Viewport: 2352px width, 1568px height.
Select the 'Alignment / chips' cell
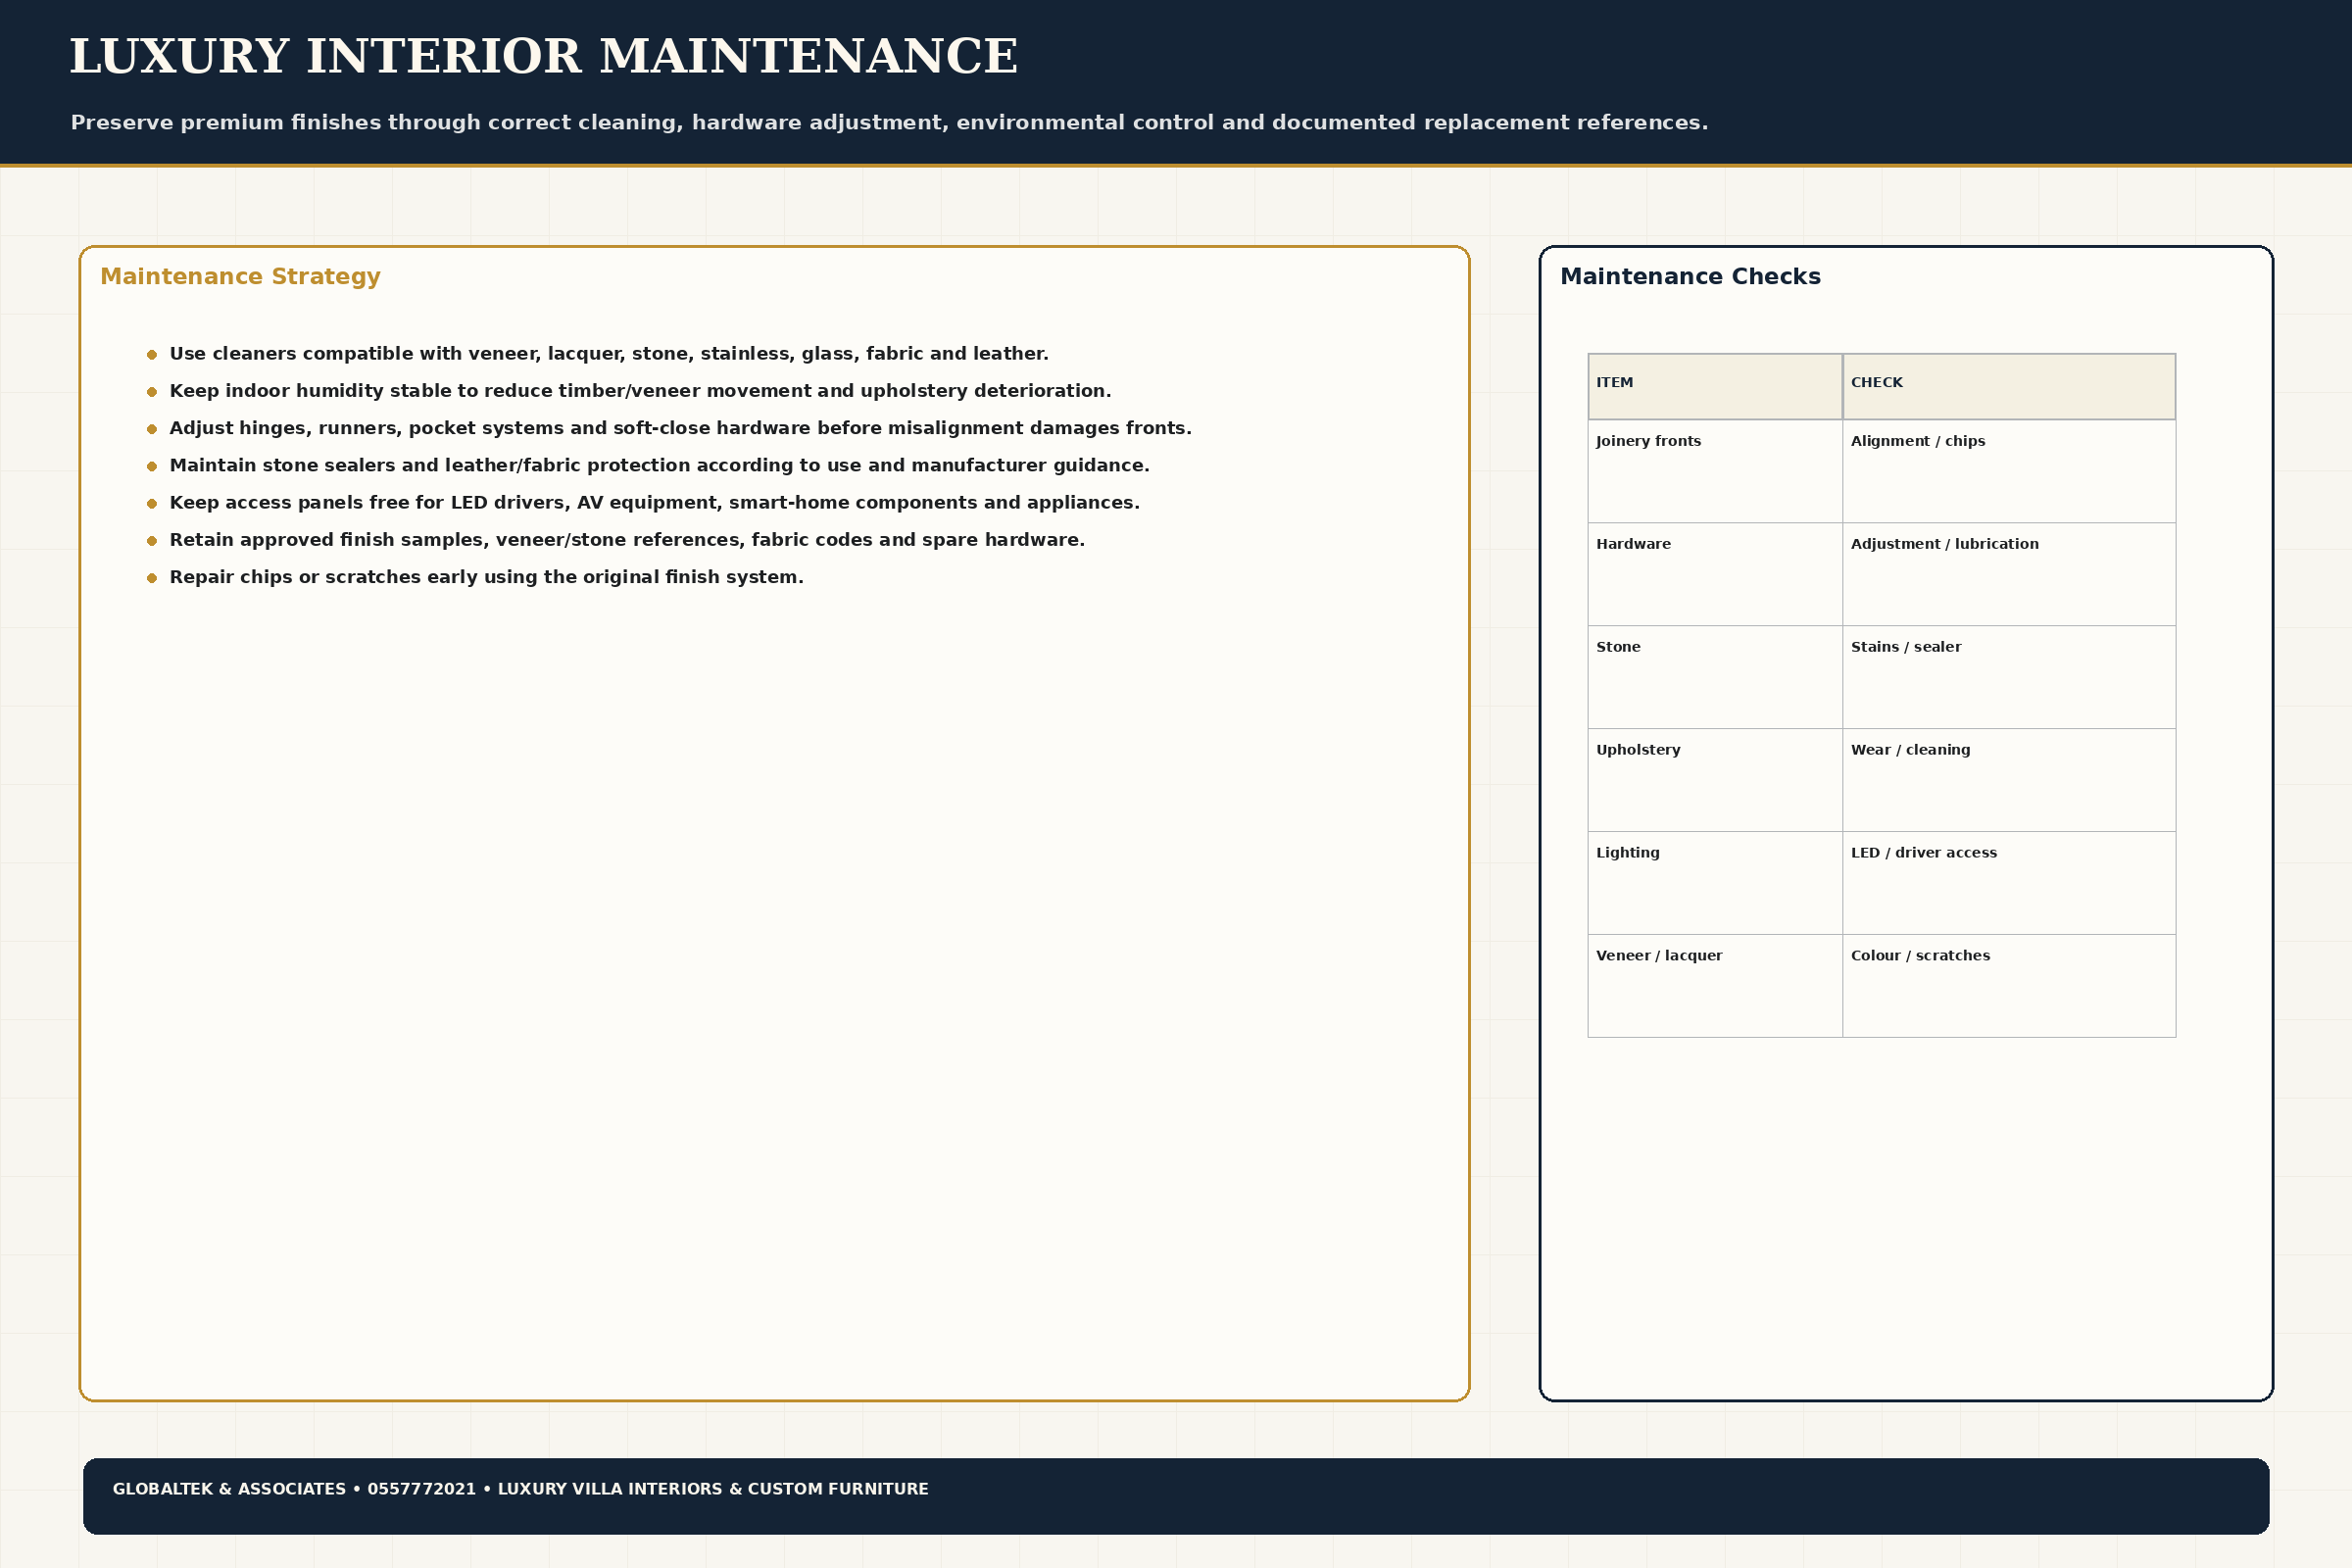pos(2009,471)
